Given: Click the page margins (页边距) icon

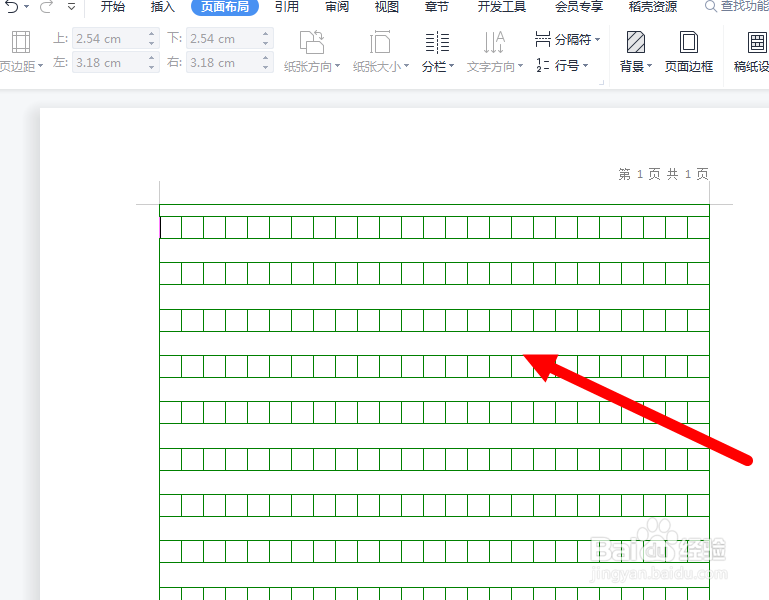Looking at the screenshot, I should (21, 42).
